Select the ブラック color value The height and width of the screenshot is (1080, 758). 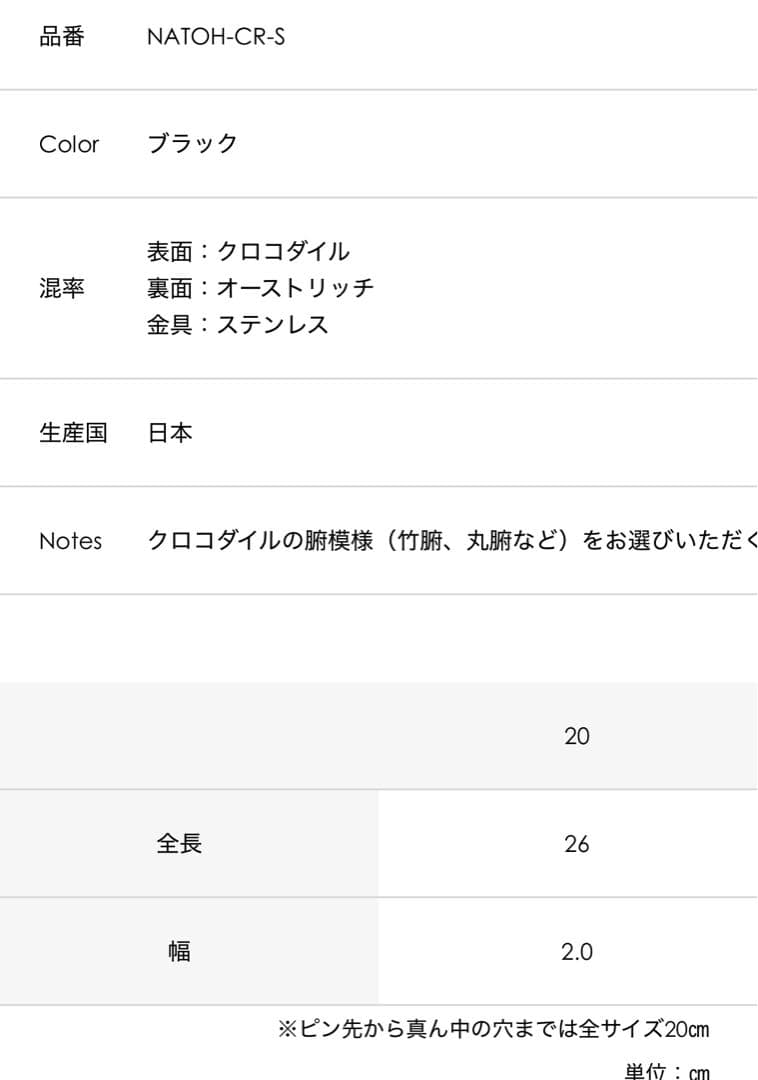[x=193, y=144]
